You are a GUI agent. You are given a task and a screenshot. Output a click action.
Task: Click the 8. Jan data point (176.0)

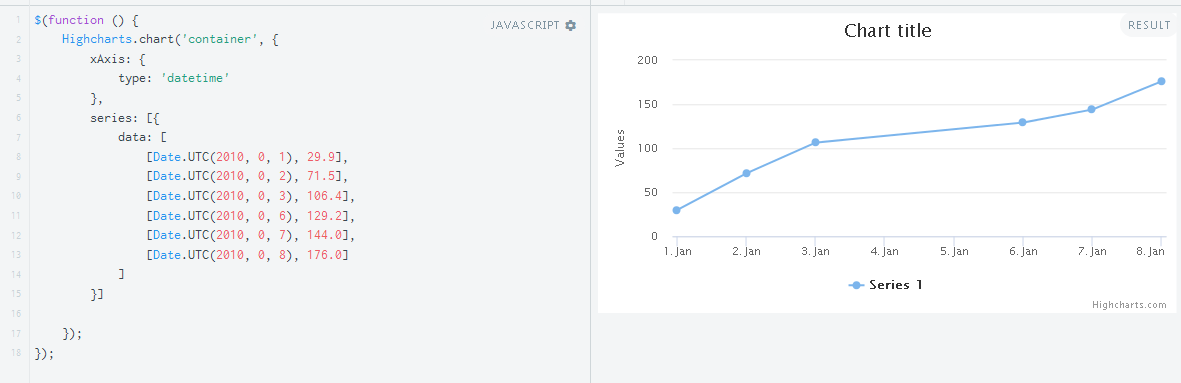point(1161,81)
